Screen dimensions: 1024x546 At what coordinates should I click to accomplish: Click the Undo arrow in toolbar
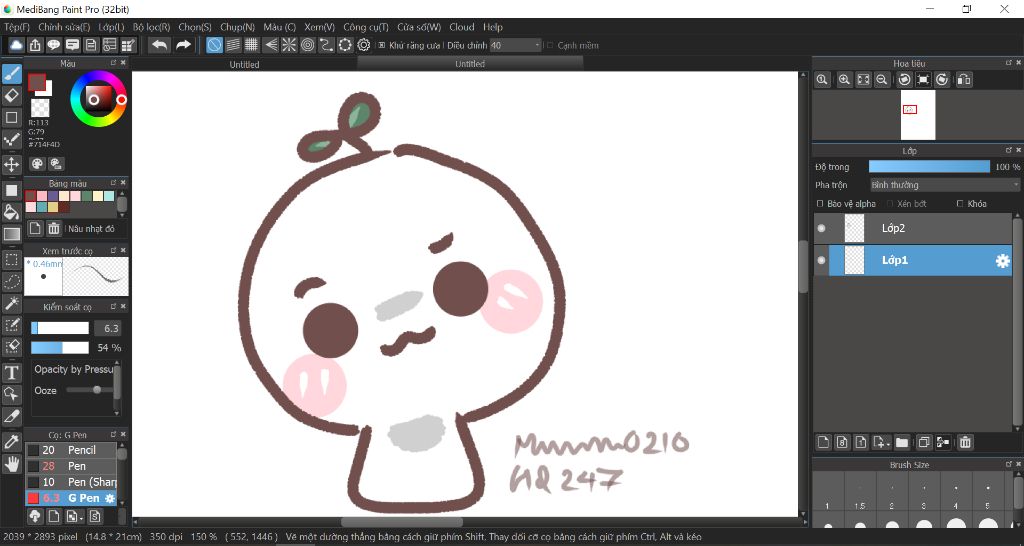[159, 45]
